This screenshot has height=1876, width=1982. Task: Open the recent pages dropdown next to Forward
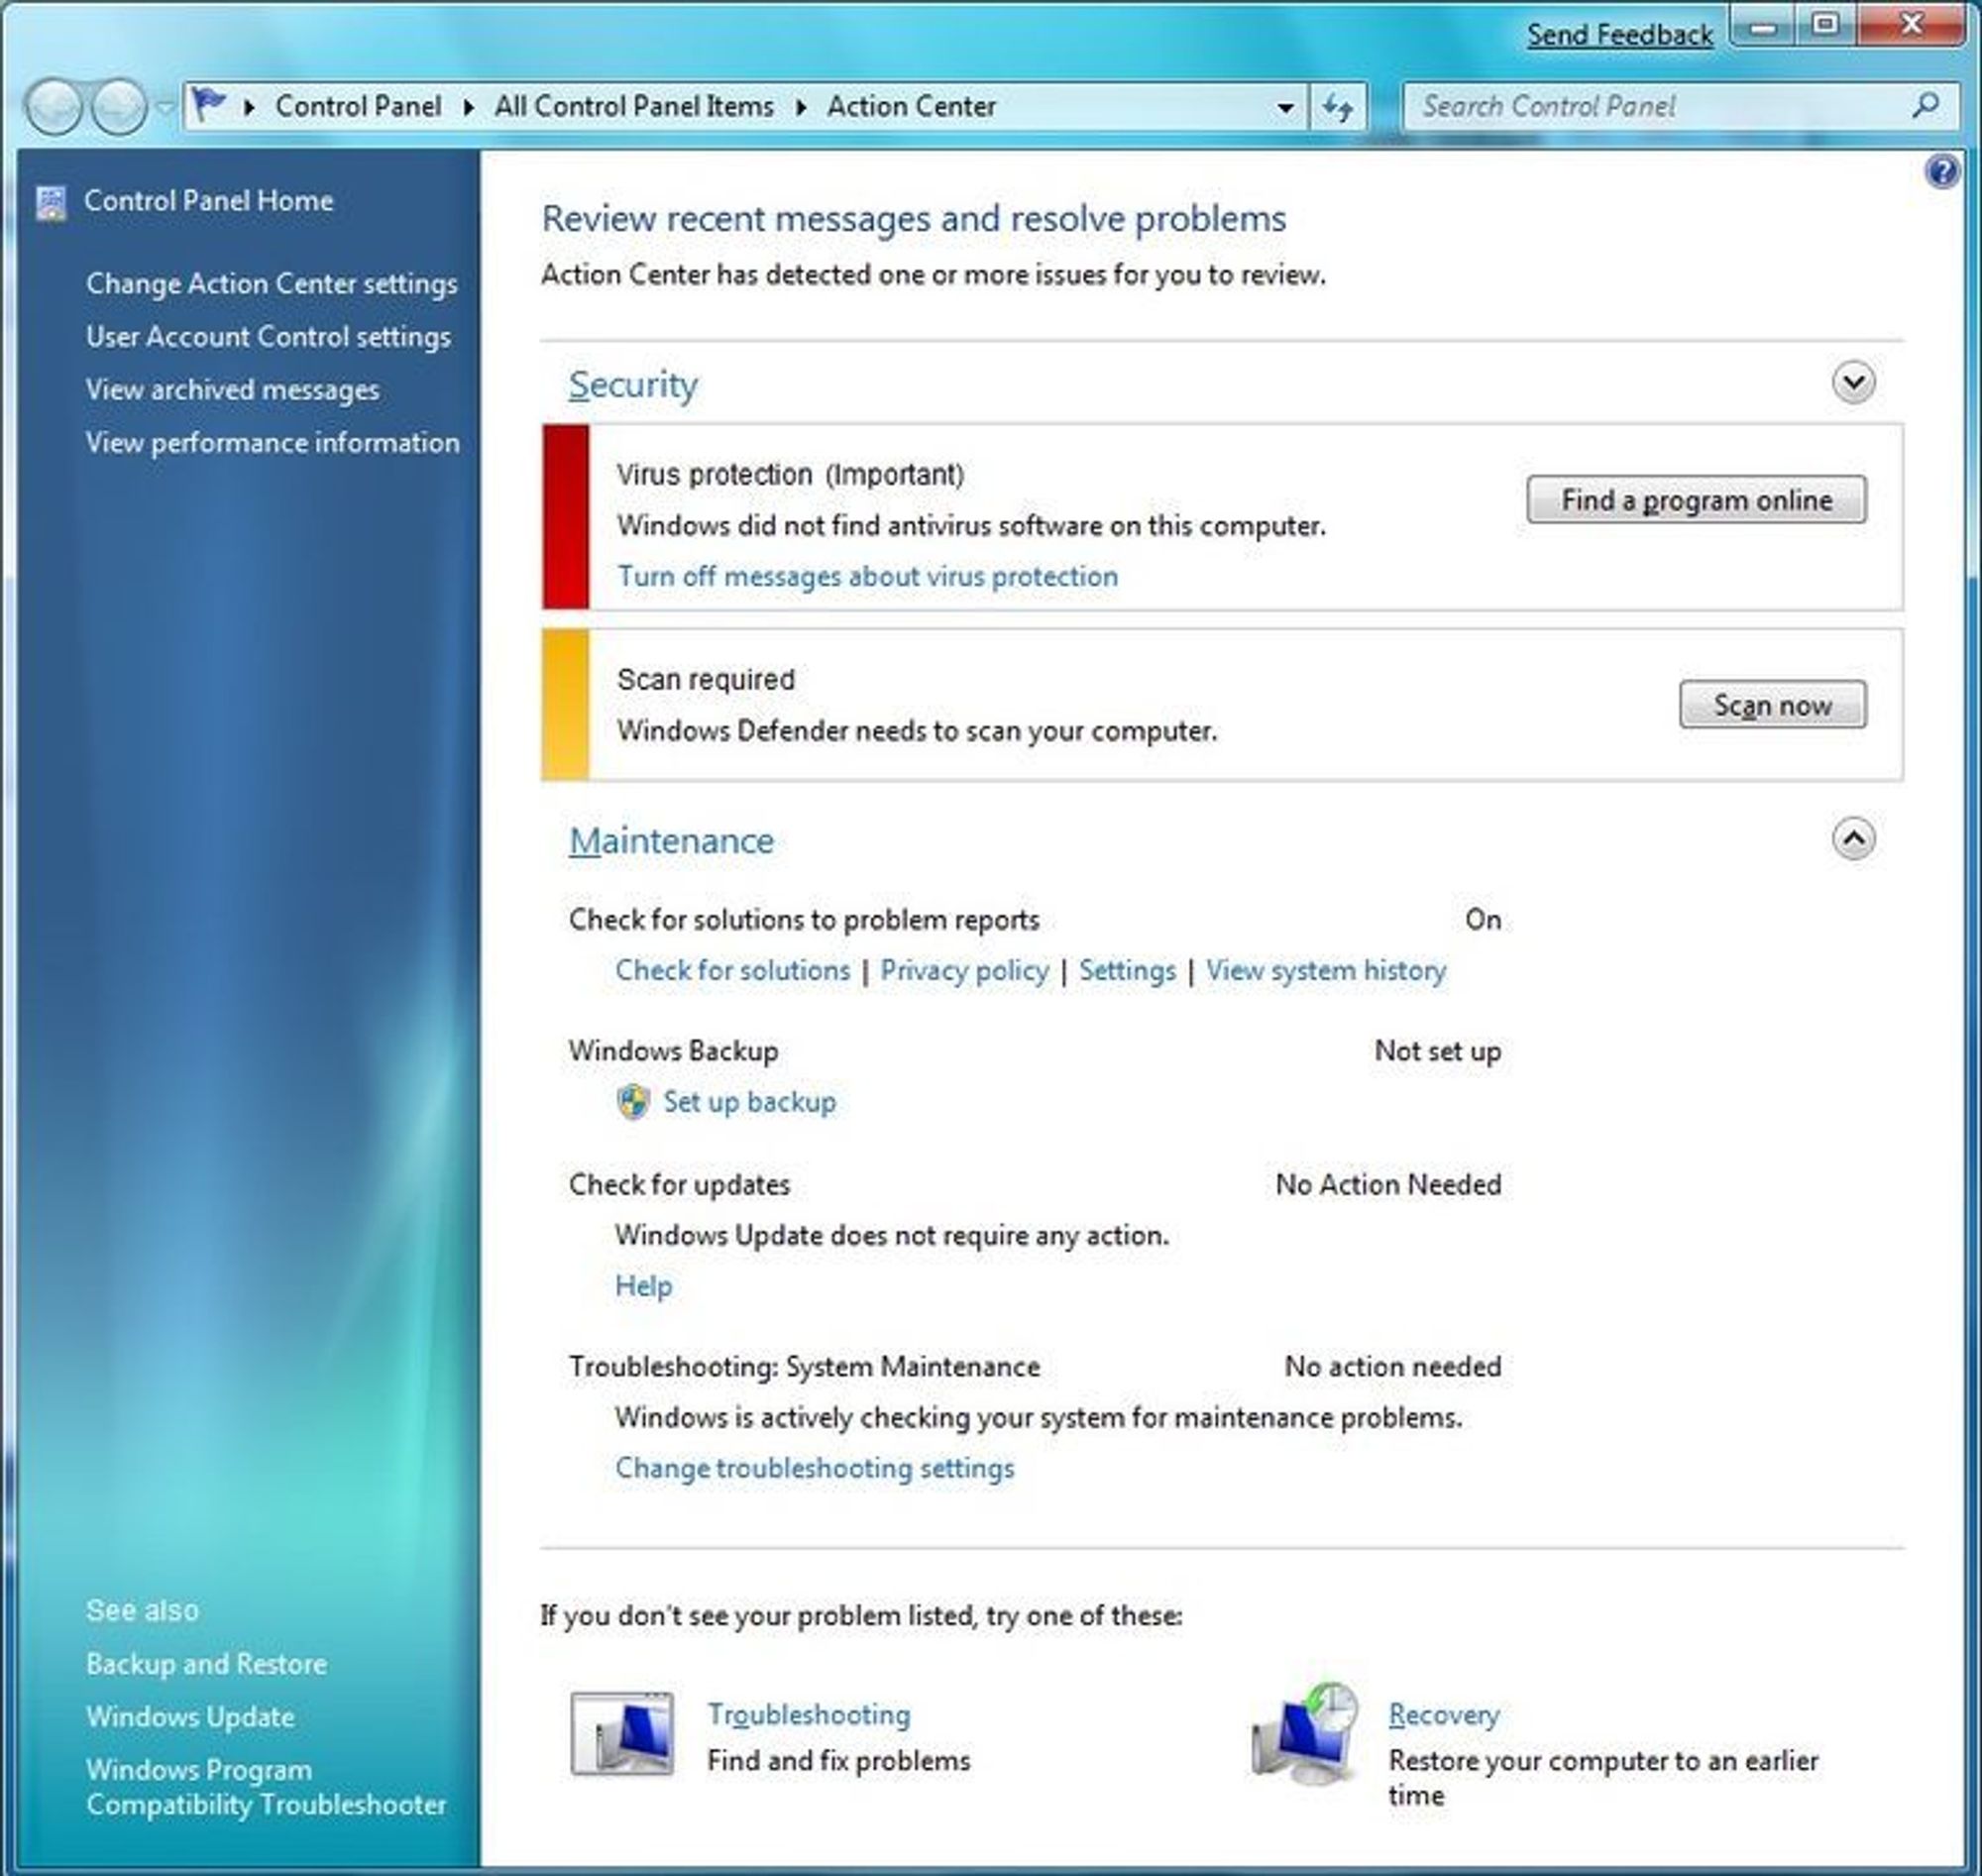click(165, 106)
